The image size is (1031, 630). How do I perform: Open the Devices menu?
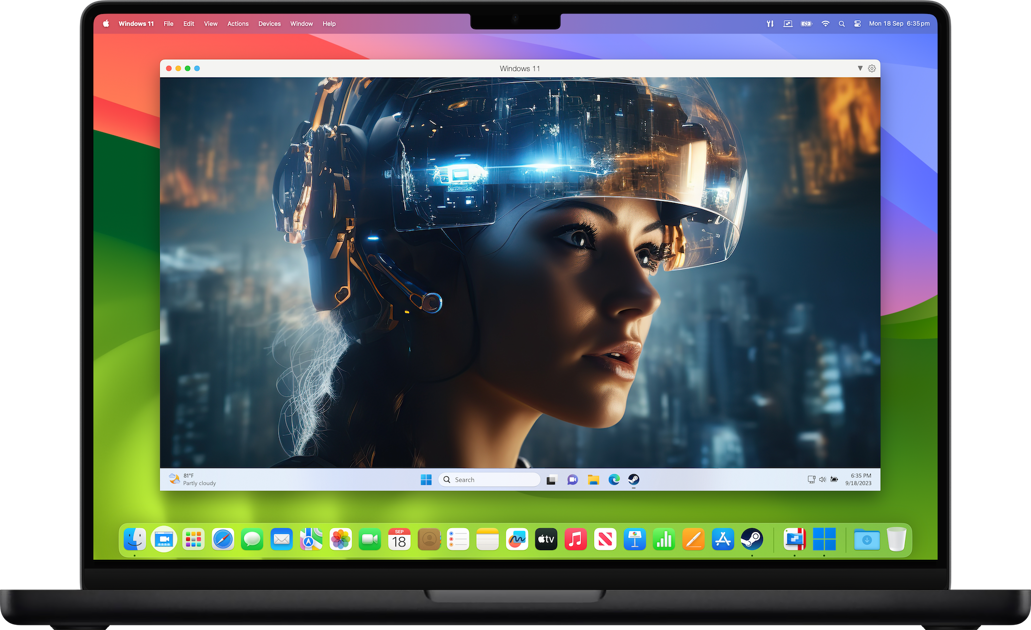click(x=269, y=23)
